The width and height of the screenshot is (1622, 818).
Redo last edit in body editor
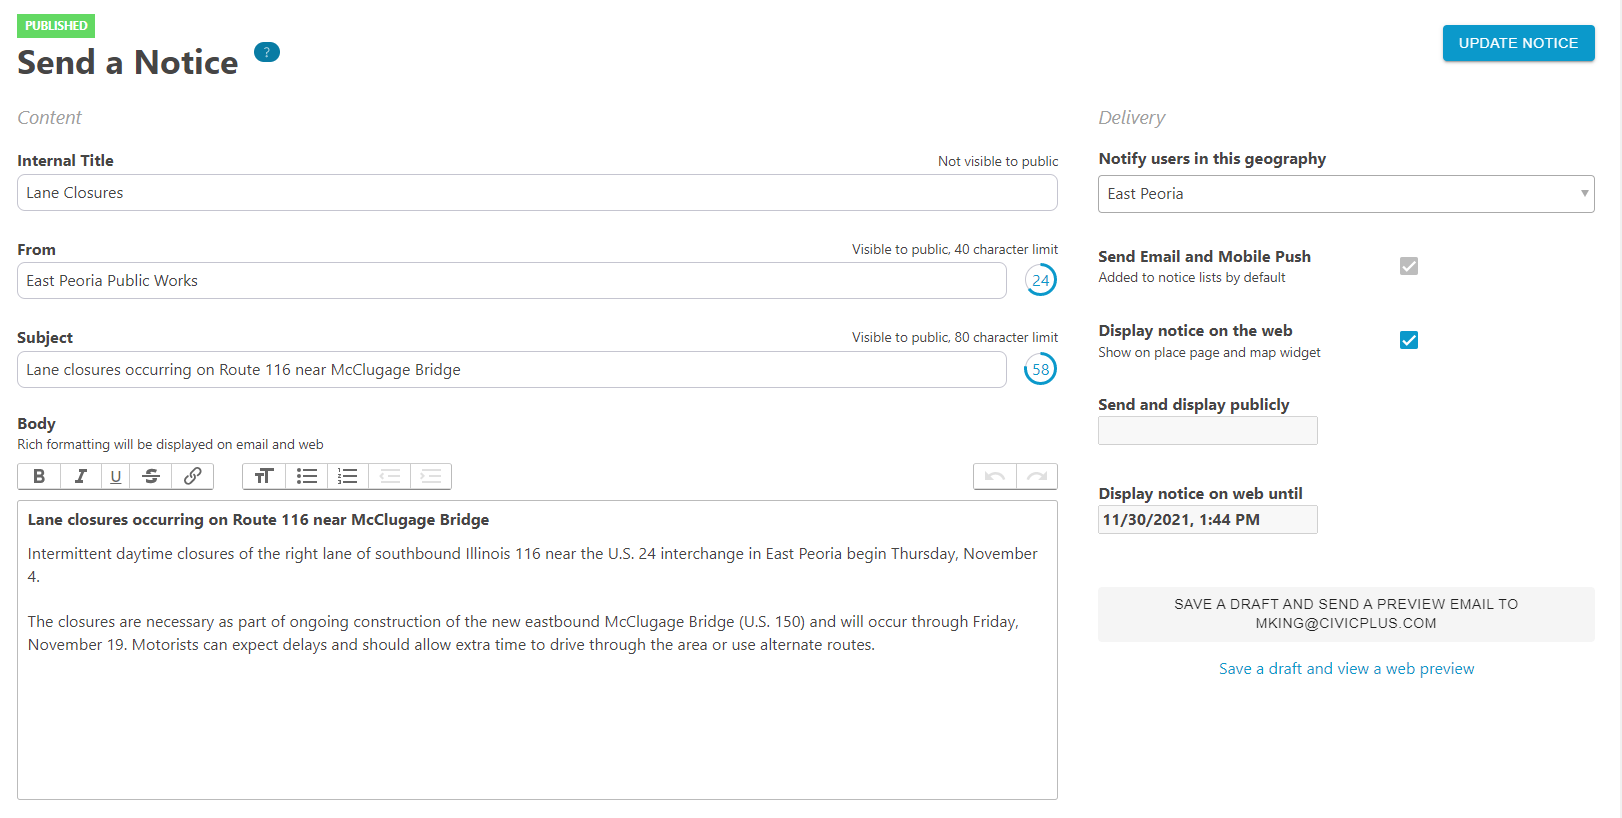1037,476
